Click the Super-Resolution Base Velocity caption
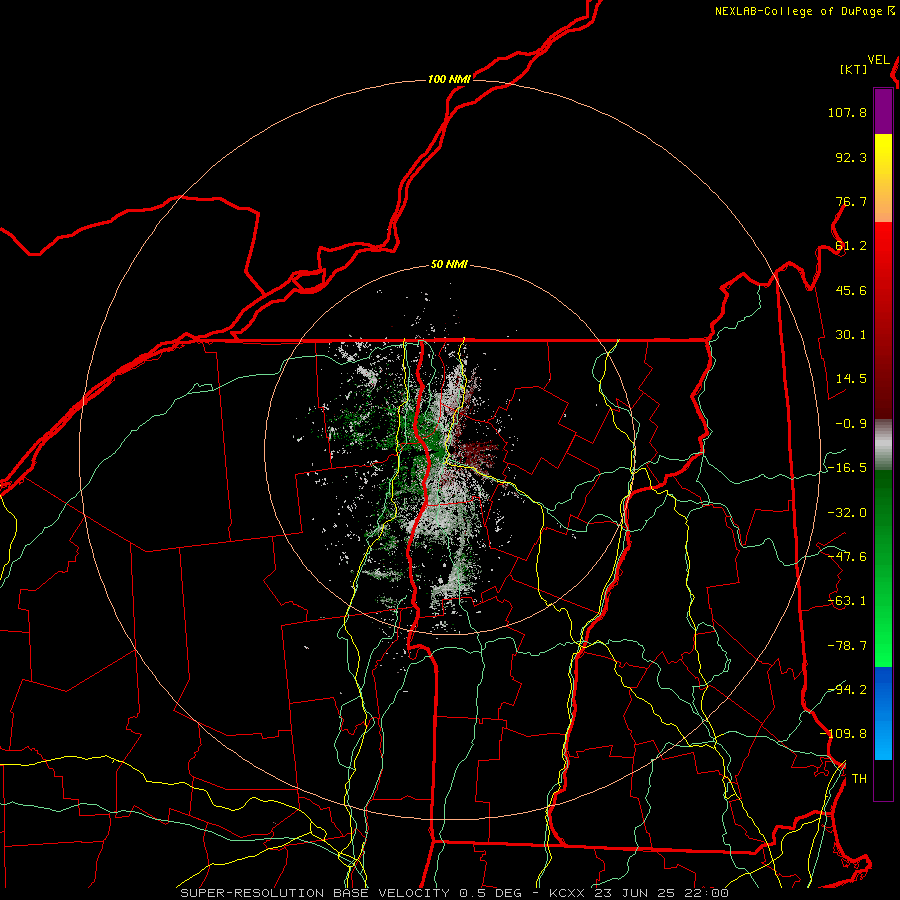Image resolution: width=900 pixels, height=900 pixels. point(455,893)
